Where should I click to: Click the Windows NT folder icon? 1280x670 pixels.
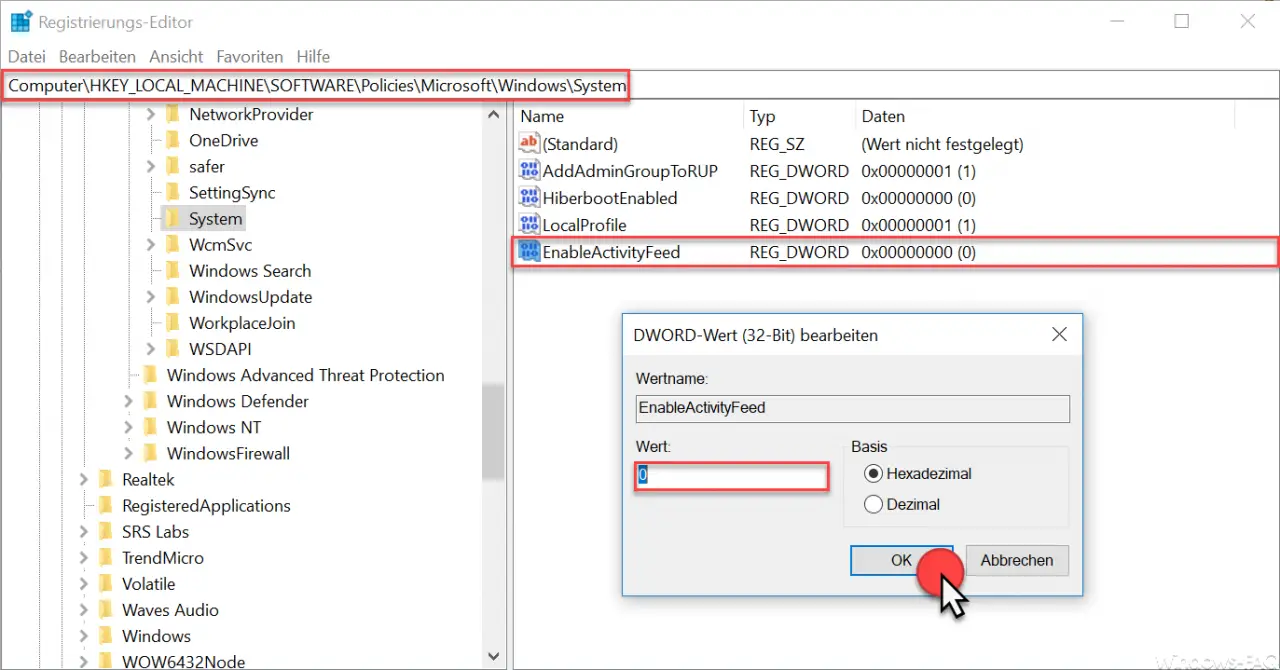coord(151,427)
